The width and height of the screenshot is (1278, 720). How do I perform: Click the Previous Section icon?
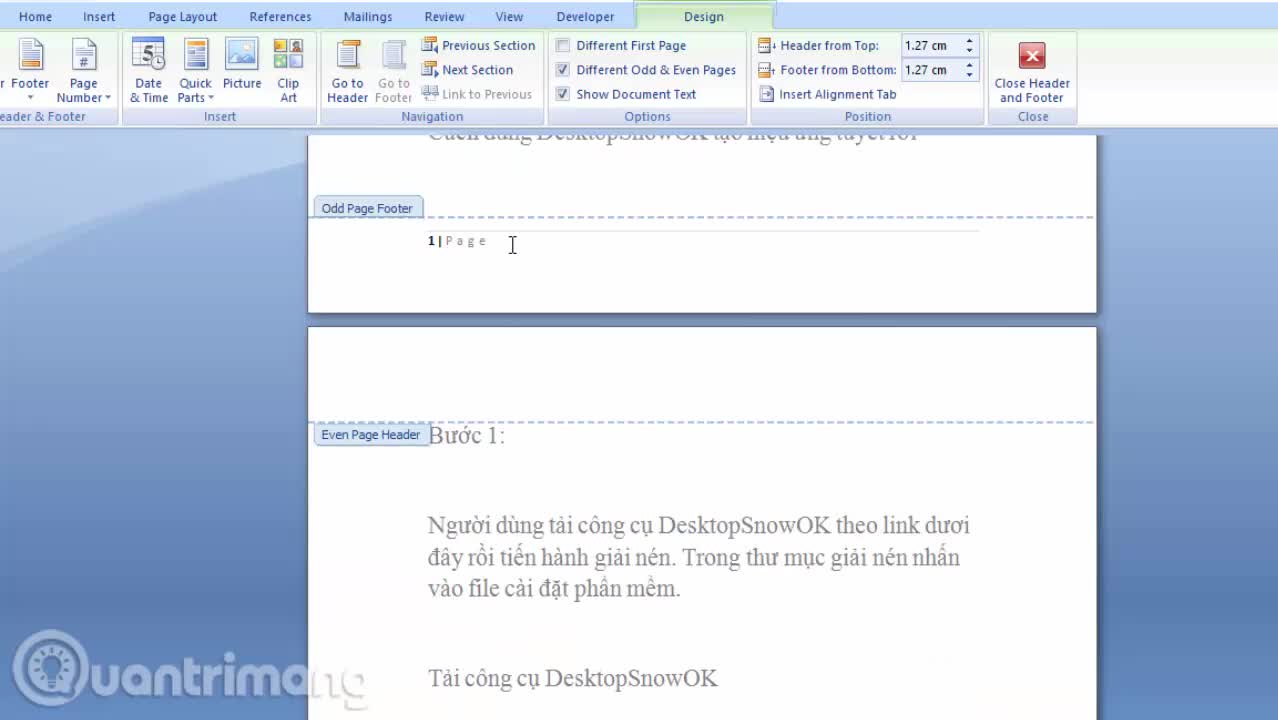coord(430,45)
